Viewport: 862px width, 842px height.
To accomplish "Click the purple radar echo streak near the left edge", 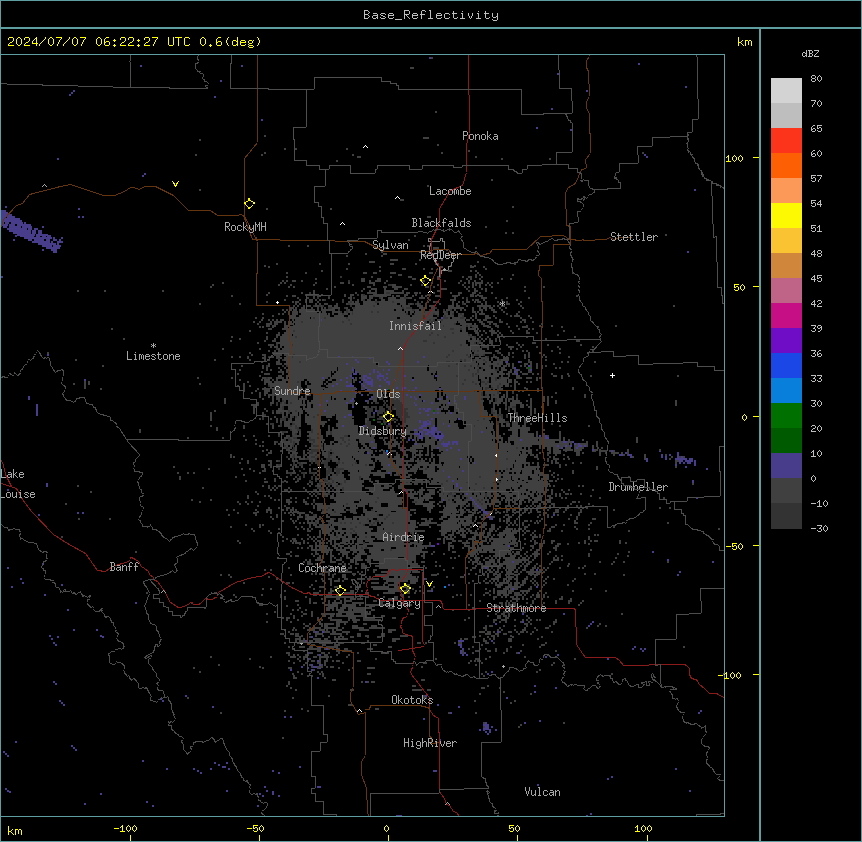I will [x=31, y=231].
